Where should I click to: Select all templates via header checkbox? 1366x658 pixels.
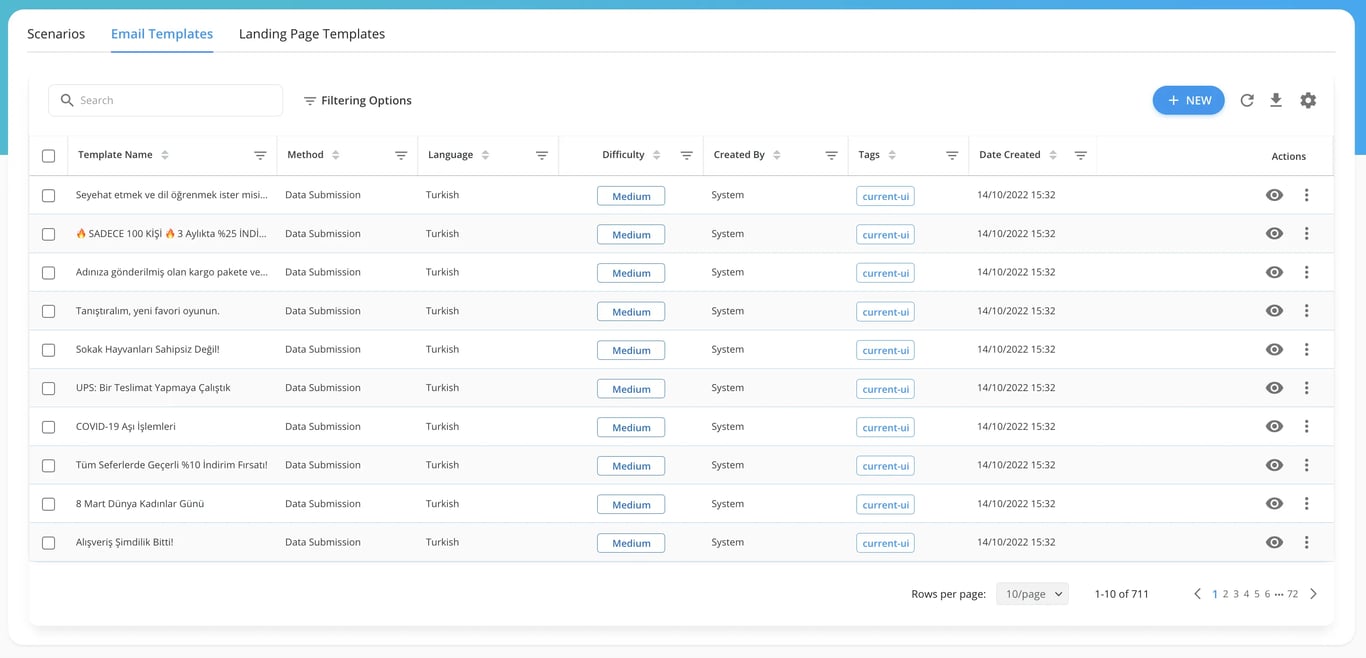point(48,155)
